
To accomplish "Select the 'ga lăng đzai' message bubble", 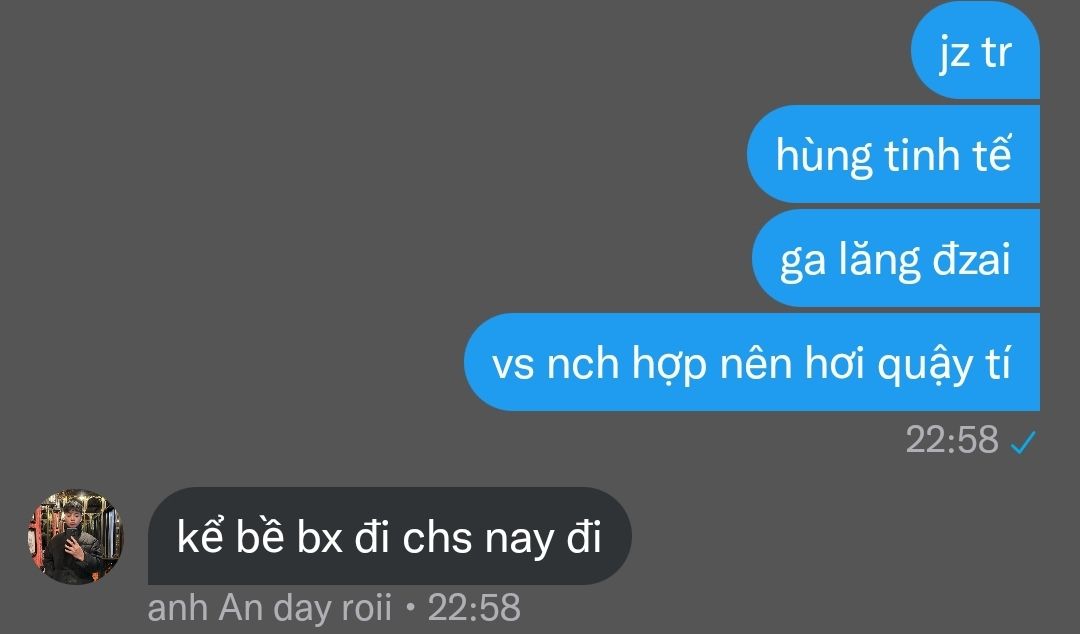I will click(x=895, y=258).
